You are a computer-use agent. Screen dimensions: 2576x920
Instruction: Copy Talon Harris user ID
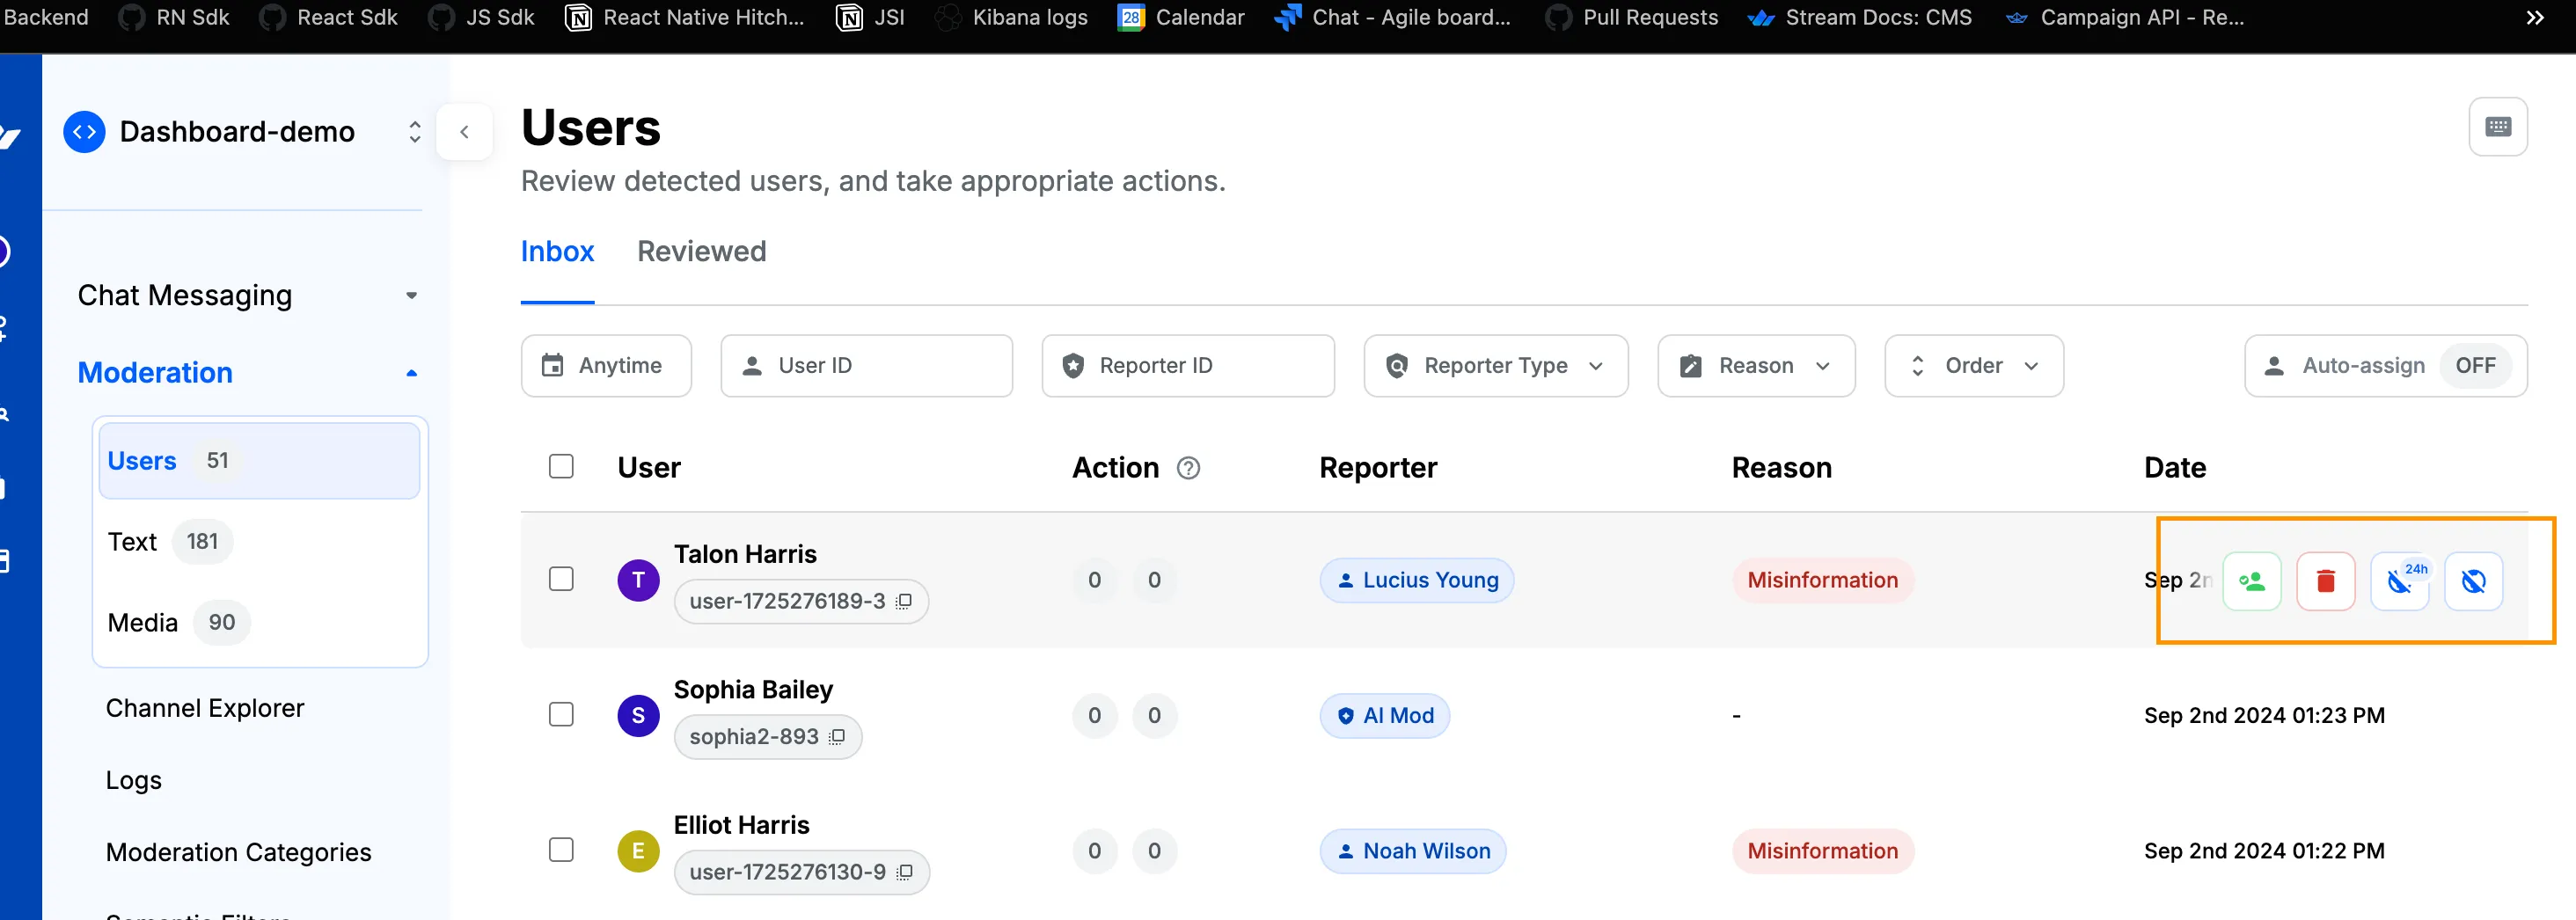tap(904, 601)
